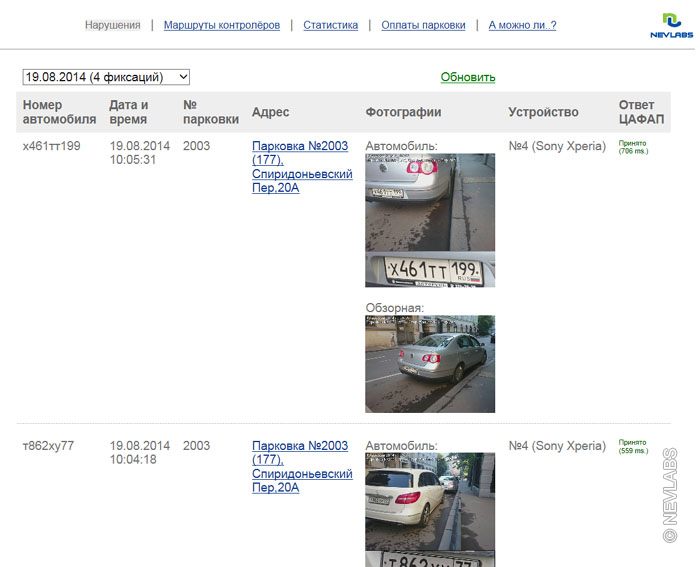View white car photo for т862ху77
This screenshot has height=567, width=700.
click(x=430, y=501)
